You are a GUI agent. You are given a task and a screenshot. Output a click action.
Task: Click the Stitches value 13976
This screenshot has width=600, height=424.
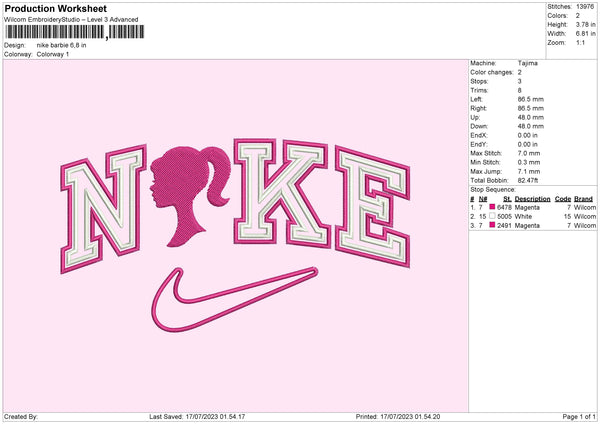click(585, 7)
